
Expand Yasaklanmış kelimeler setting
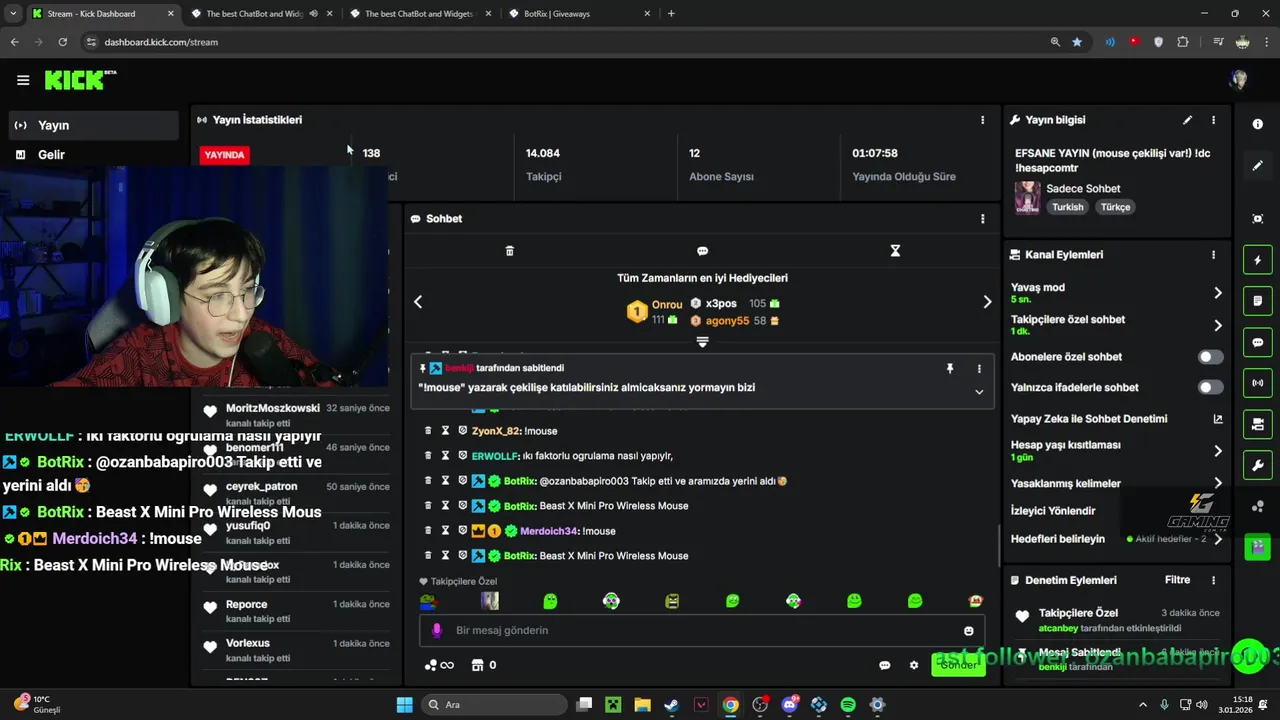(1217, 483)
